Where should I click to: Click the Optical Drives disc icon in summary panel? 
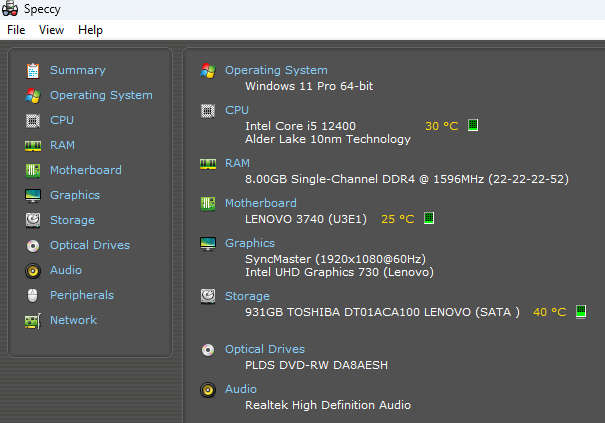[x=208, y=350]
